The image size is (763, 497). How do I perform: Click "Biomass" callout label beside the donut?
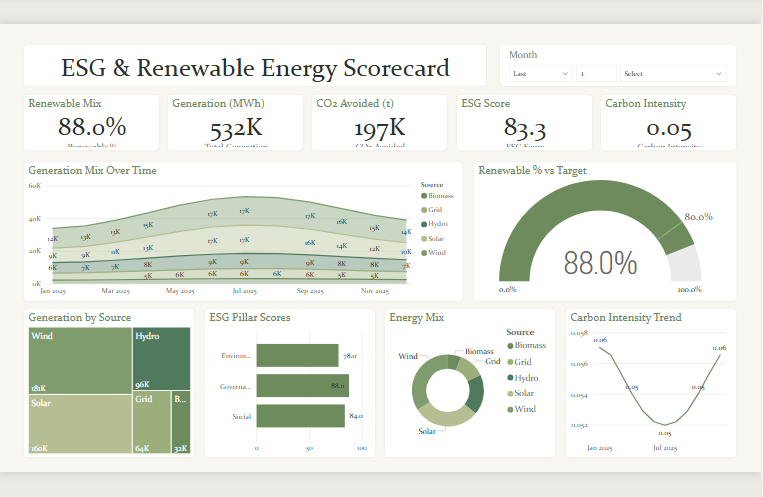[479, 351]
